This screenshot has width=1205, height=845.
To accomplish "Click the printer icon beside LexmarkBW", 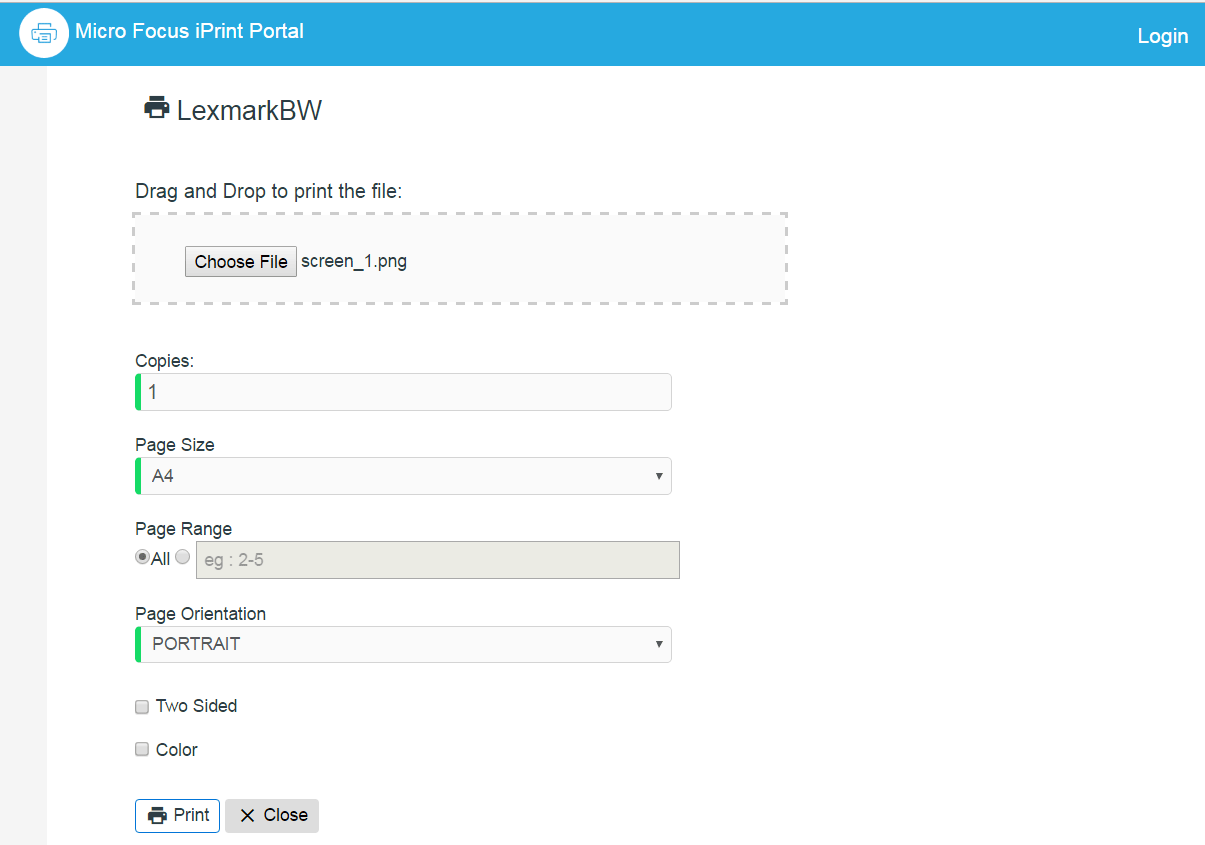I will 156,108.
